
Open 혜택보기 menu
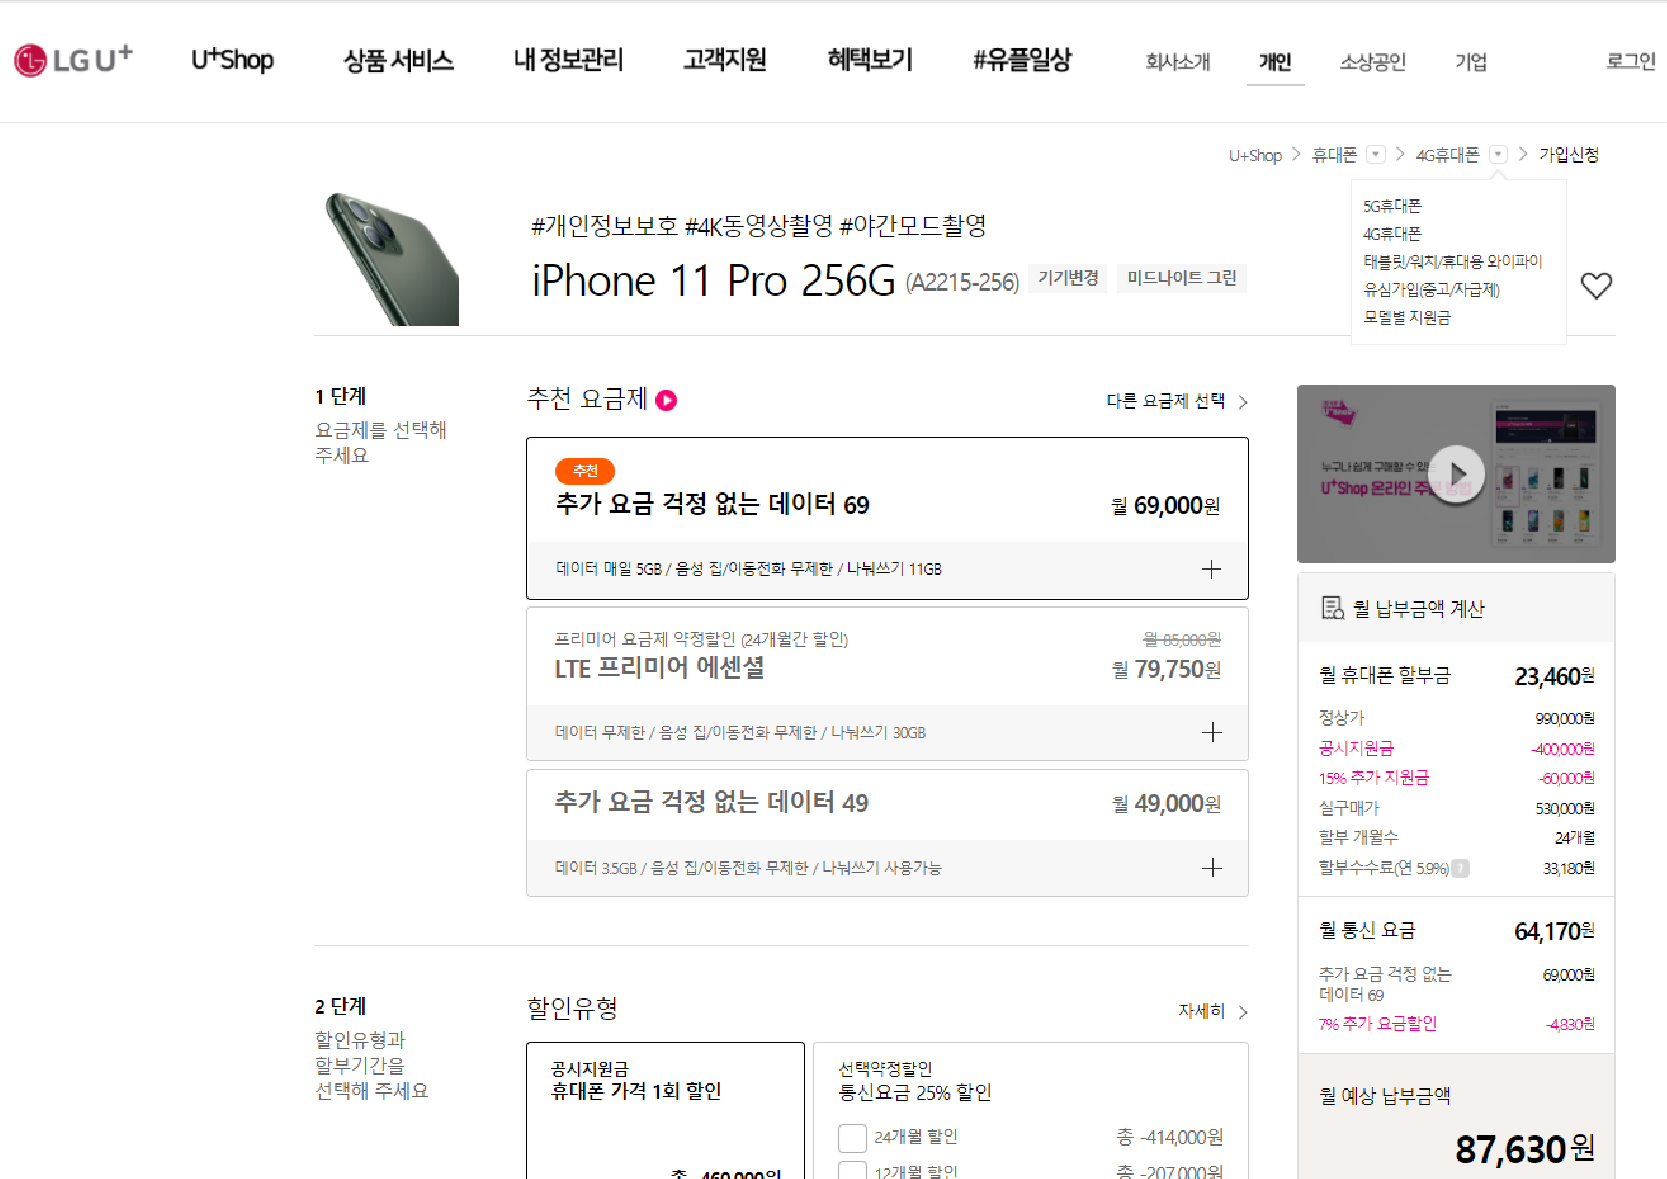[x=870, y=60]
